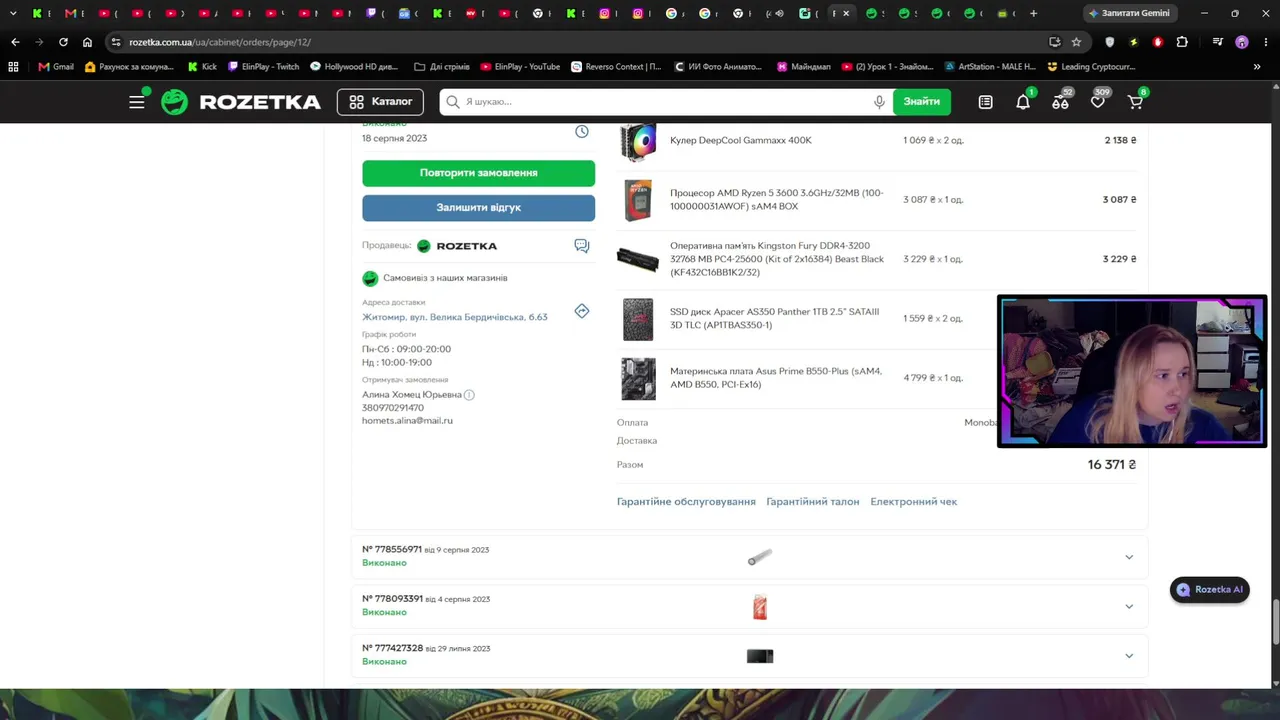Open Гарантійний талон link
Screen dimensions: 1280x720
[x=813, y=502]
